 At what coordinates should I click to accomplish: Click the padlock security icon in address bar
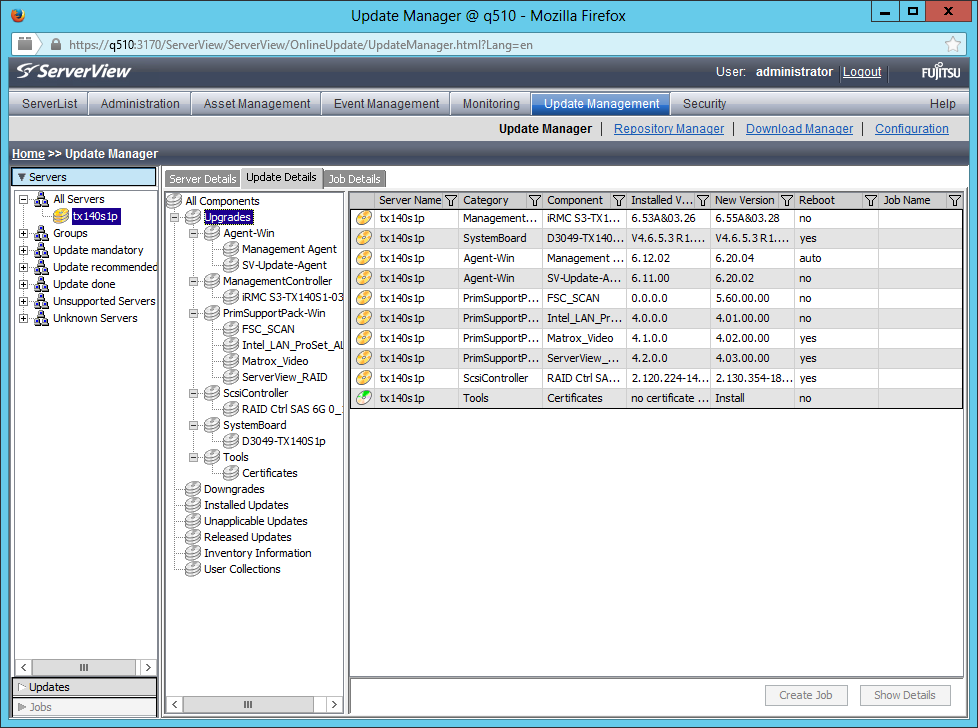(56, 44)
